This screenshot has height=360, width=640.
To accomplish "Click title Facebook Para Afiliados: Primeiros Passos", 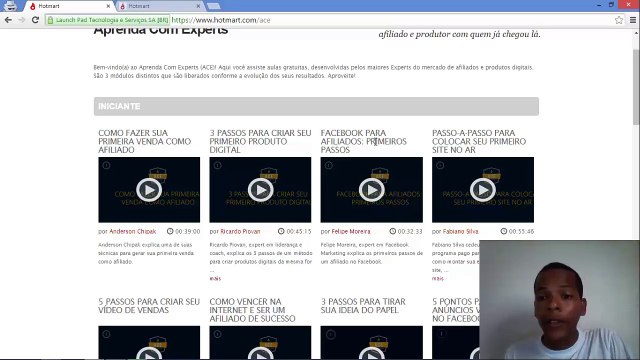I will pyautogui.click(x=364, y=141).
